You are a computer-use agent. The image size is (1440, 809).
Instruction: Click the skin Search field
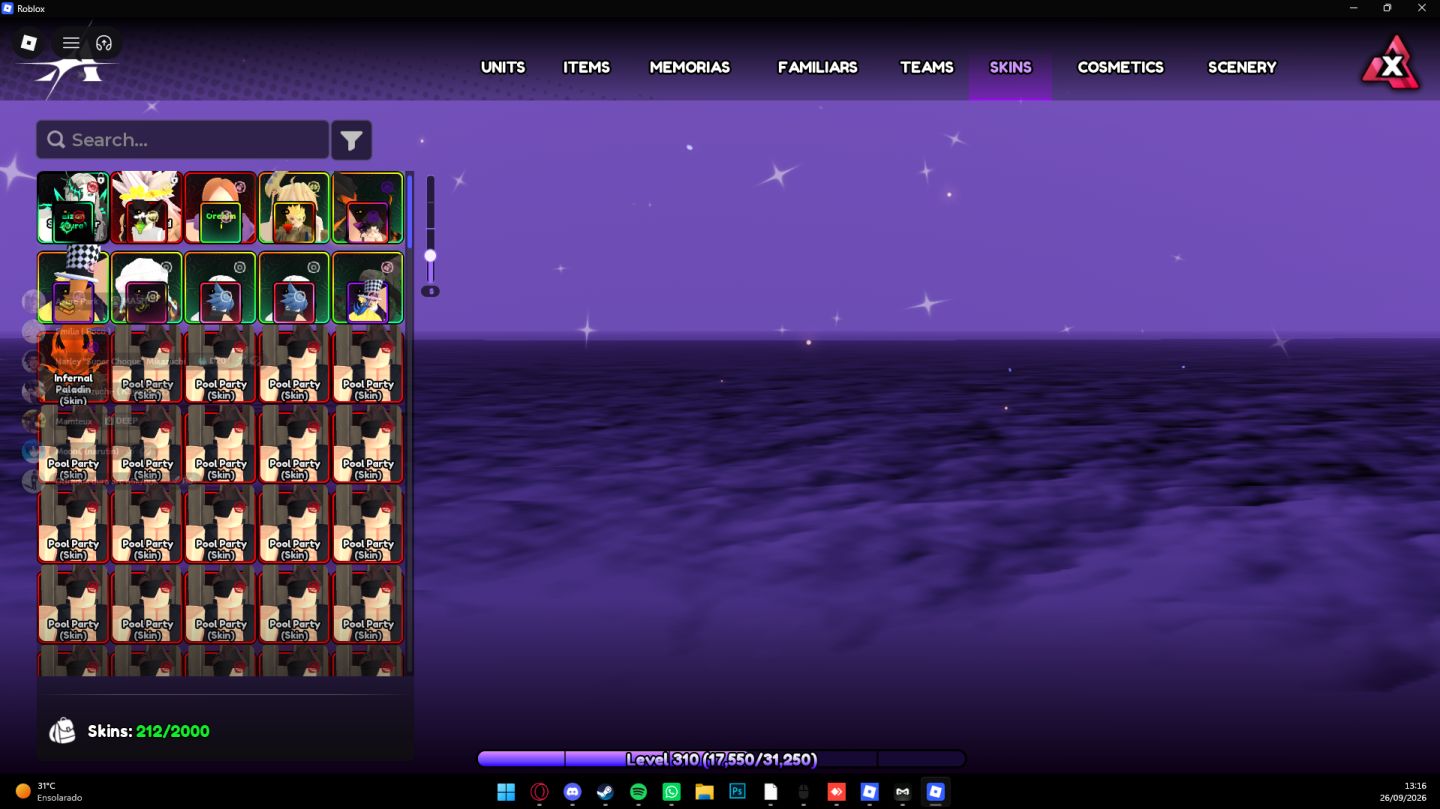(x=183, y=140)
